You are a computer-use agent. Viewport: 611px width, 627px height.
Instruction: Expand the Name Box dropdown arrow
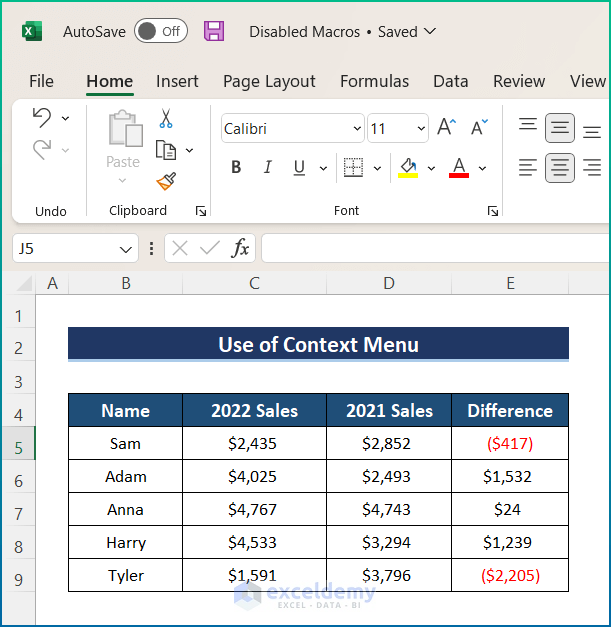[x=126, y=249]
